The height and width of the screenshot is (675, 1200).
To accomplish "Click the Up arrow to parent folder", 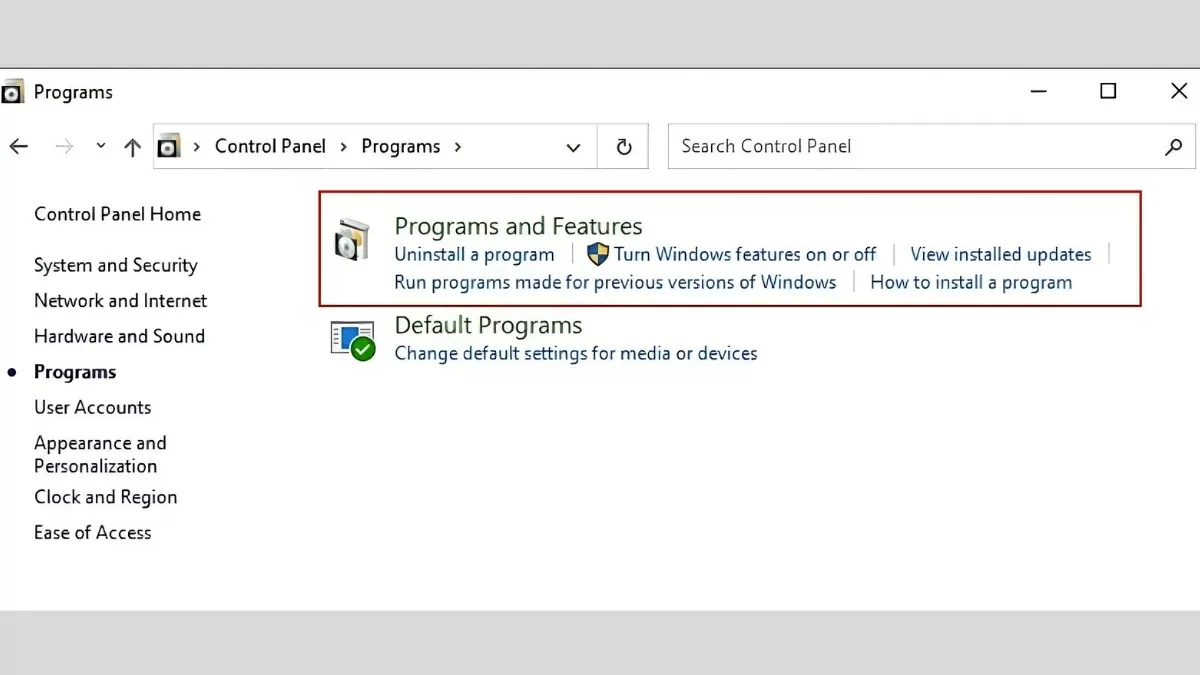I will (x=132, y=147).
